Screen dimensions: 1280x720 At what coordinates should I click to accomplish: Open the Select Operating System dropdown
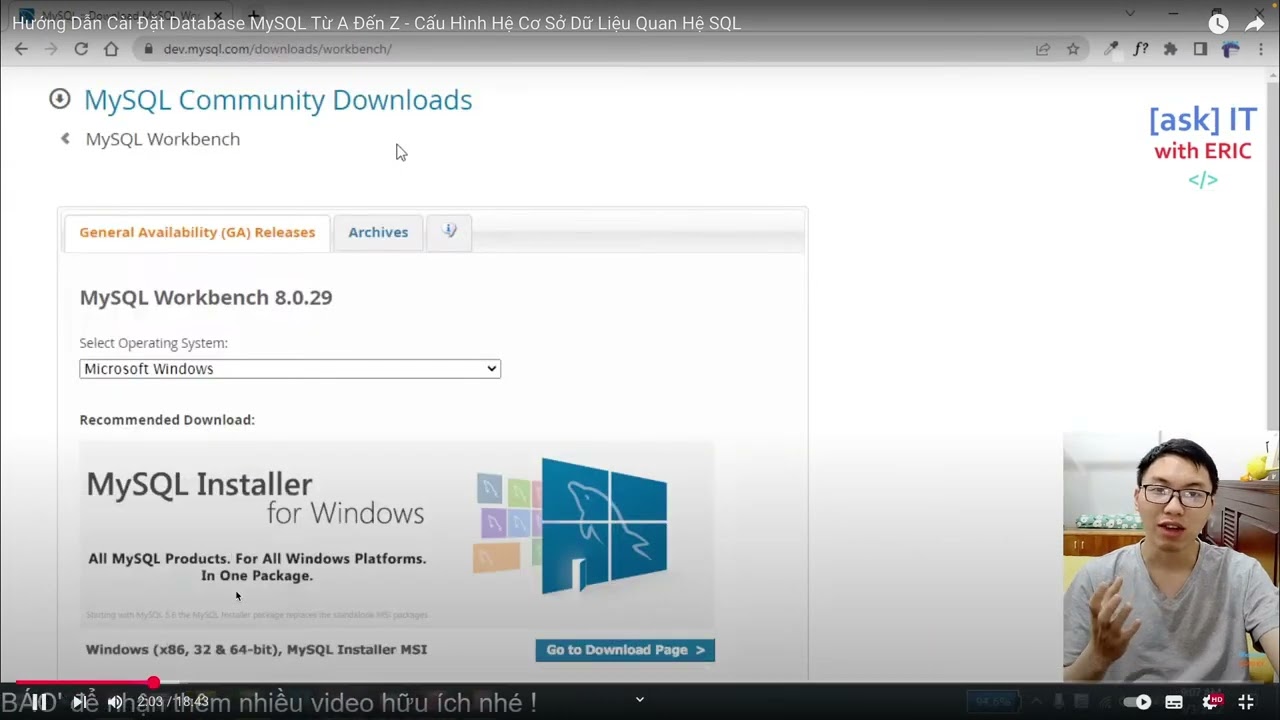(x=290, y=369)
